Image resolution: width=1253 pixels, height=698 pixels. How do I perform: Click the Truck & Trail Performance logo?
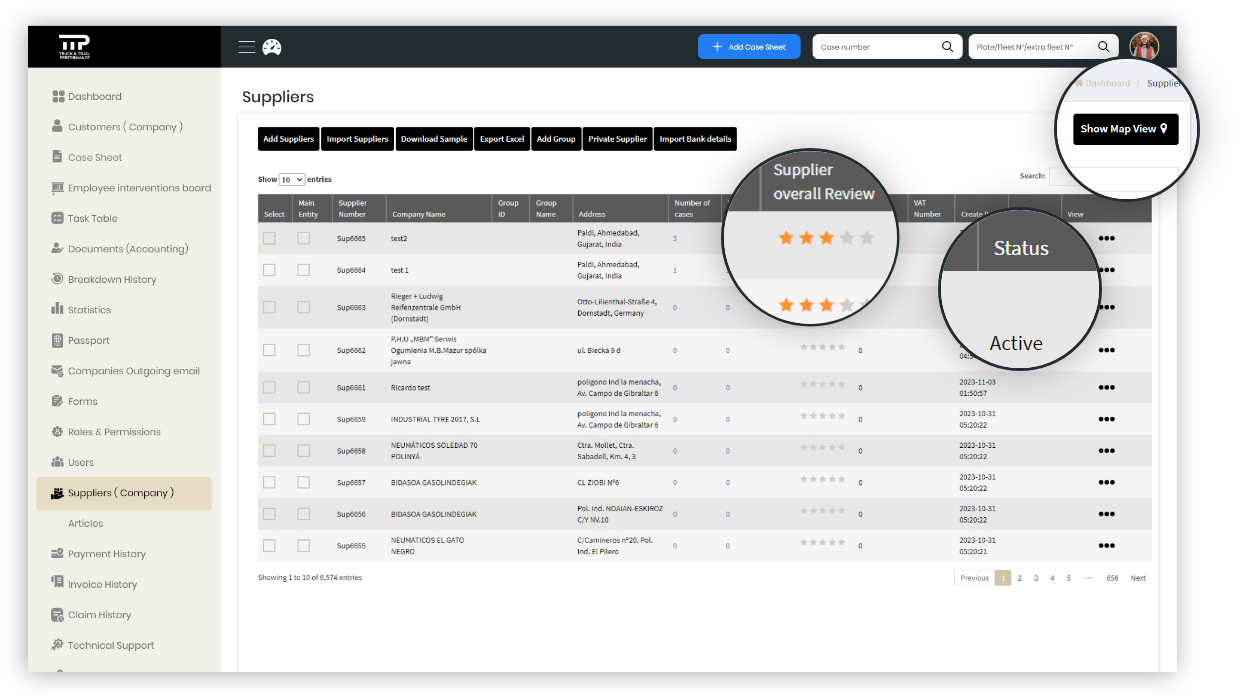point(74,47)
